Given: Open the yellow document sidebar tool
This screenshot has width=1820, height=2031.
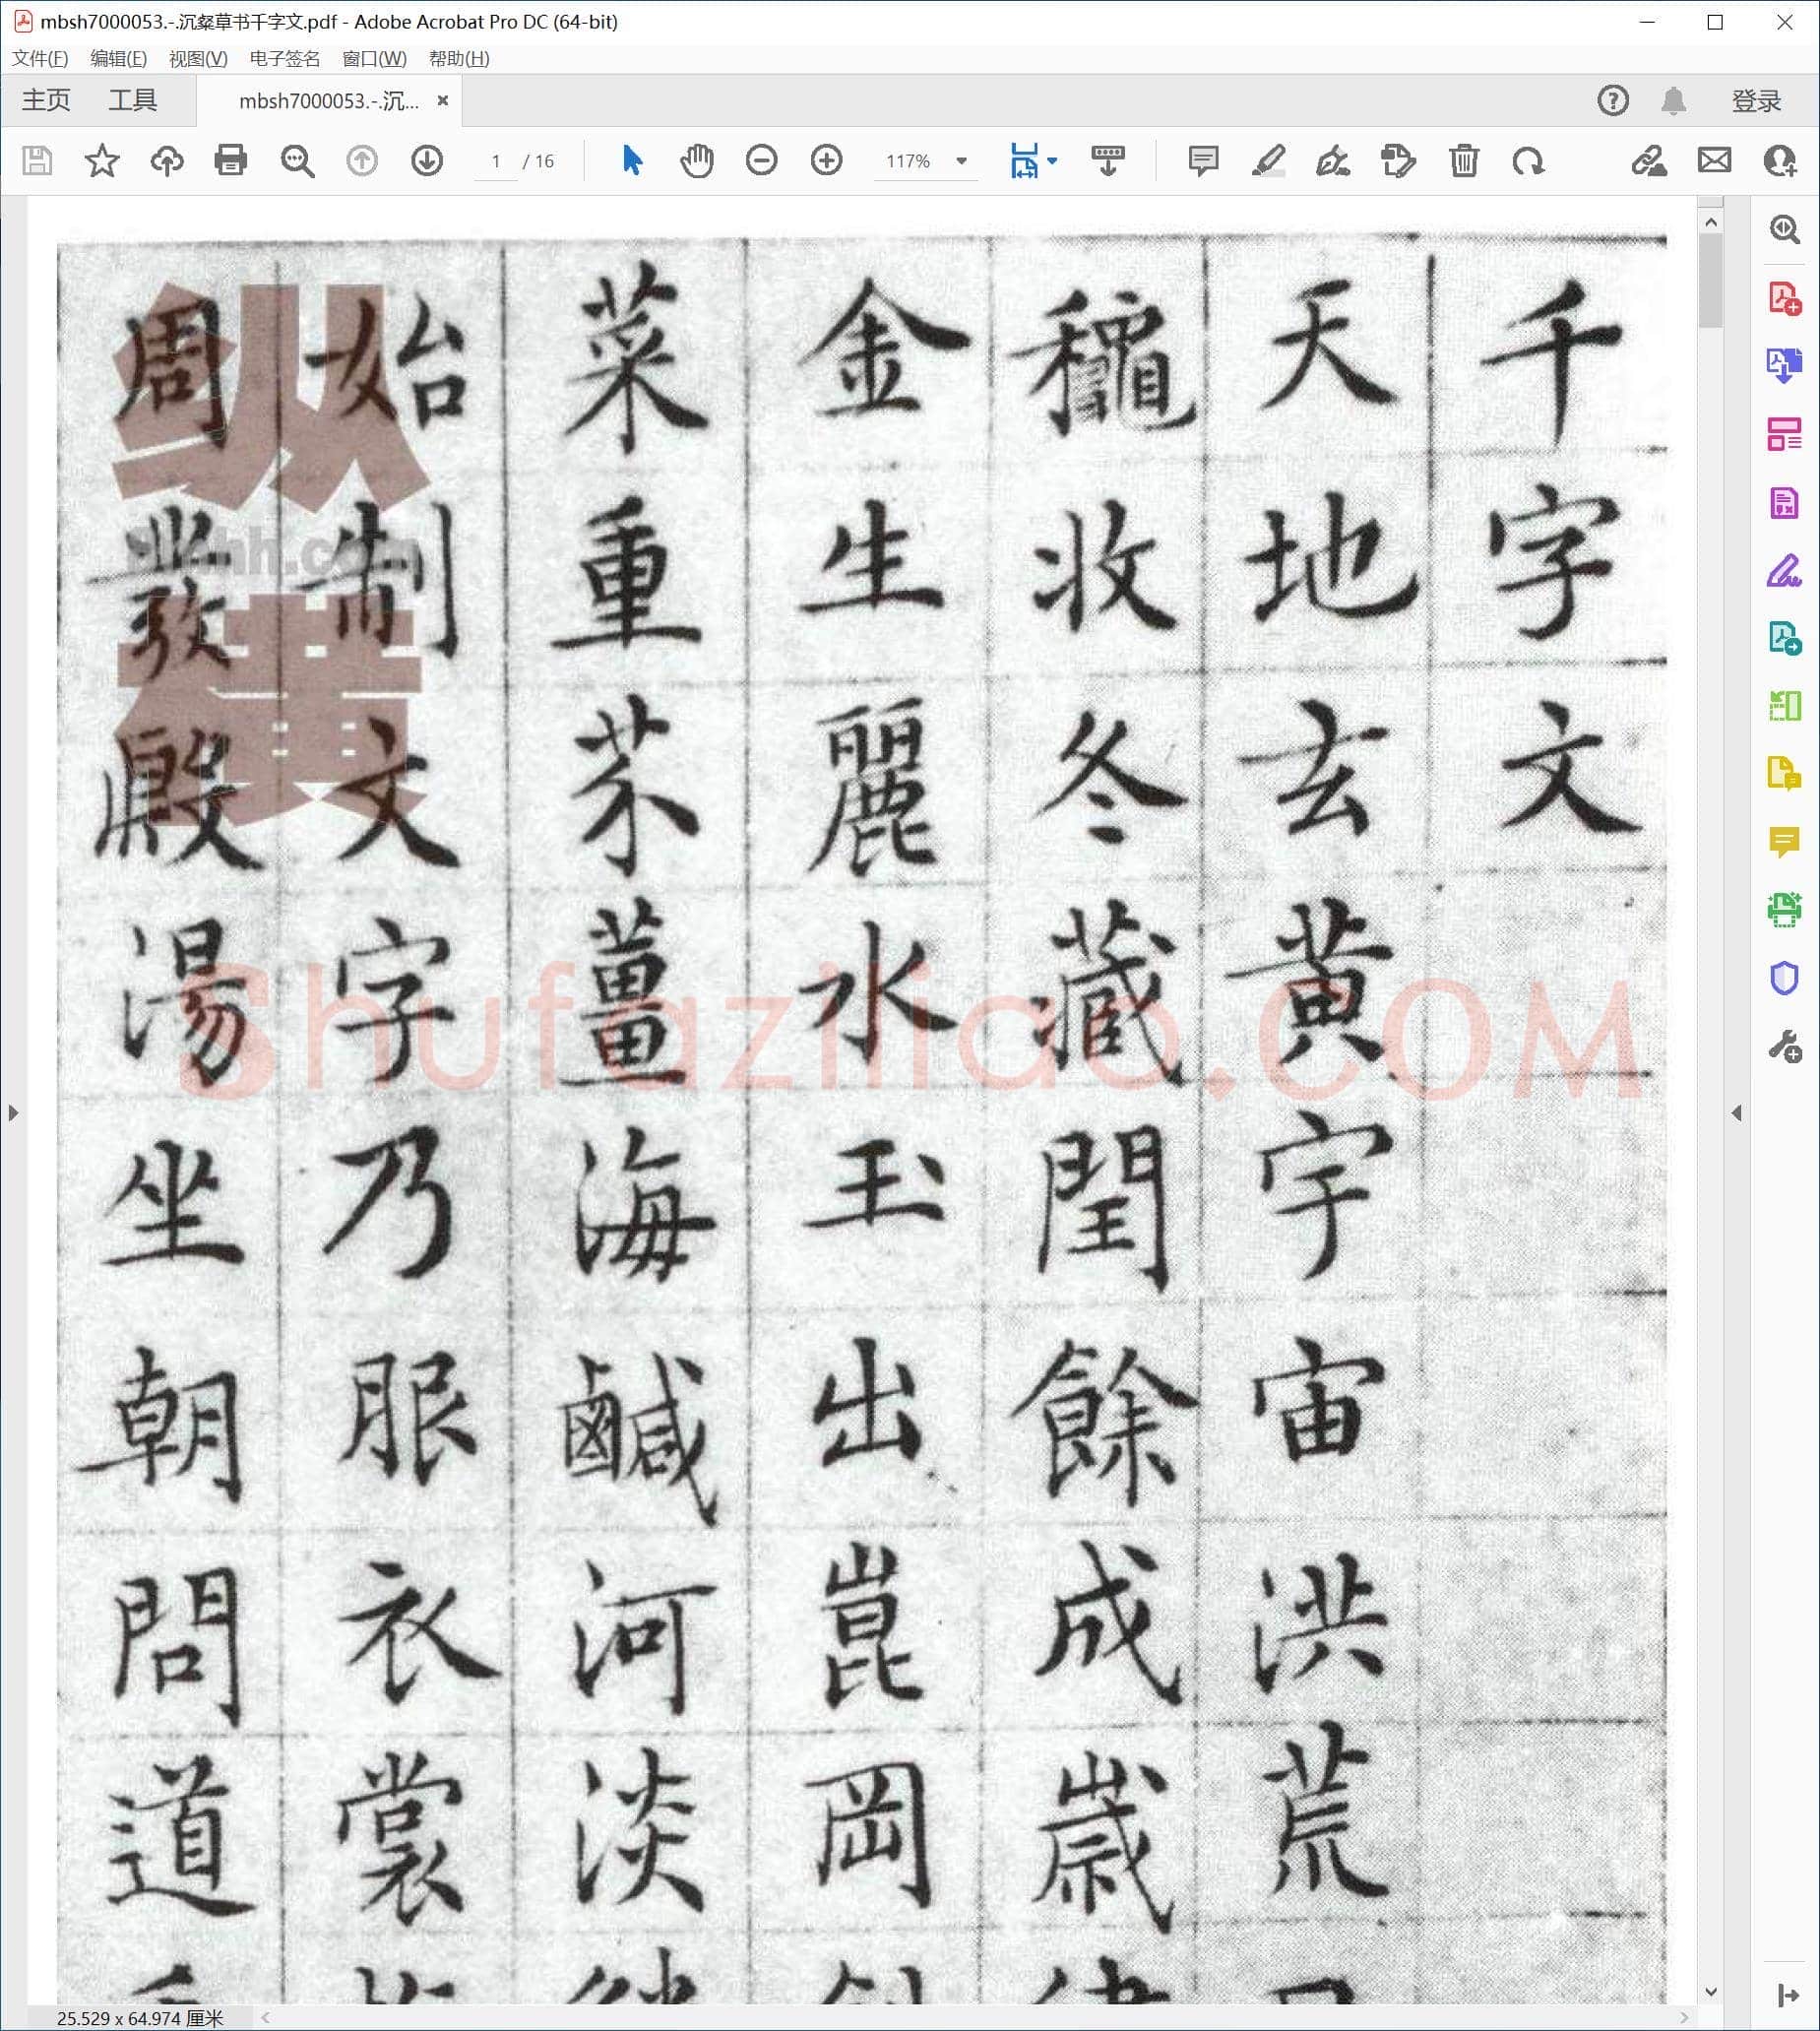Looking at the screenshot, I should (x=1785, y=773).
